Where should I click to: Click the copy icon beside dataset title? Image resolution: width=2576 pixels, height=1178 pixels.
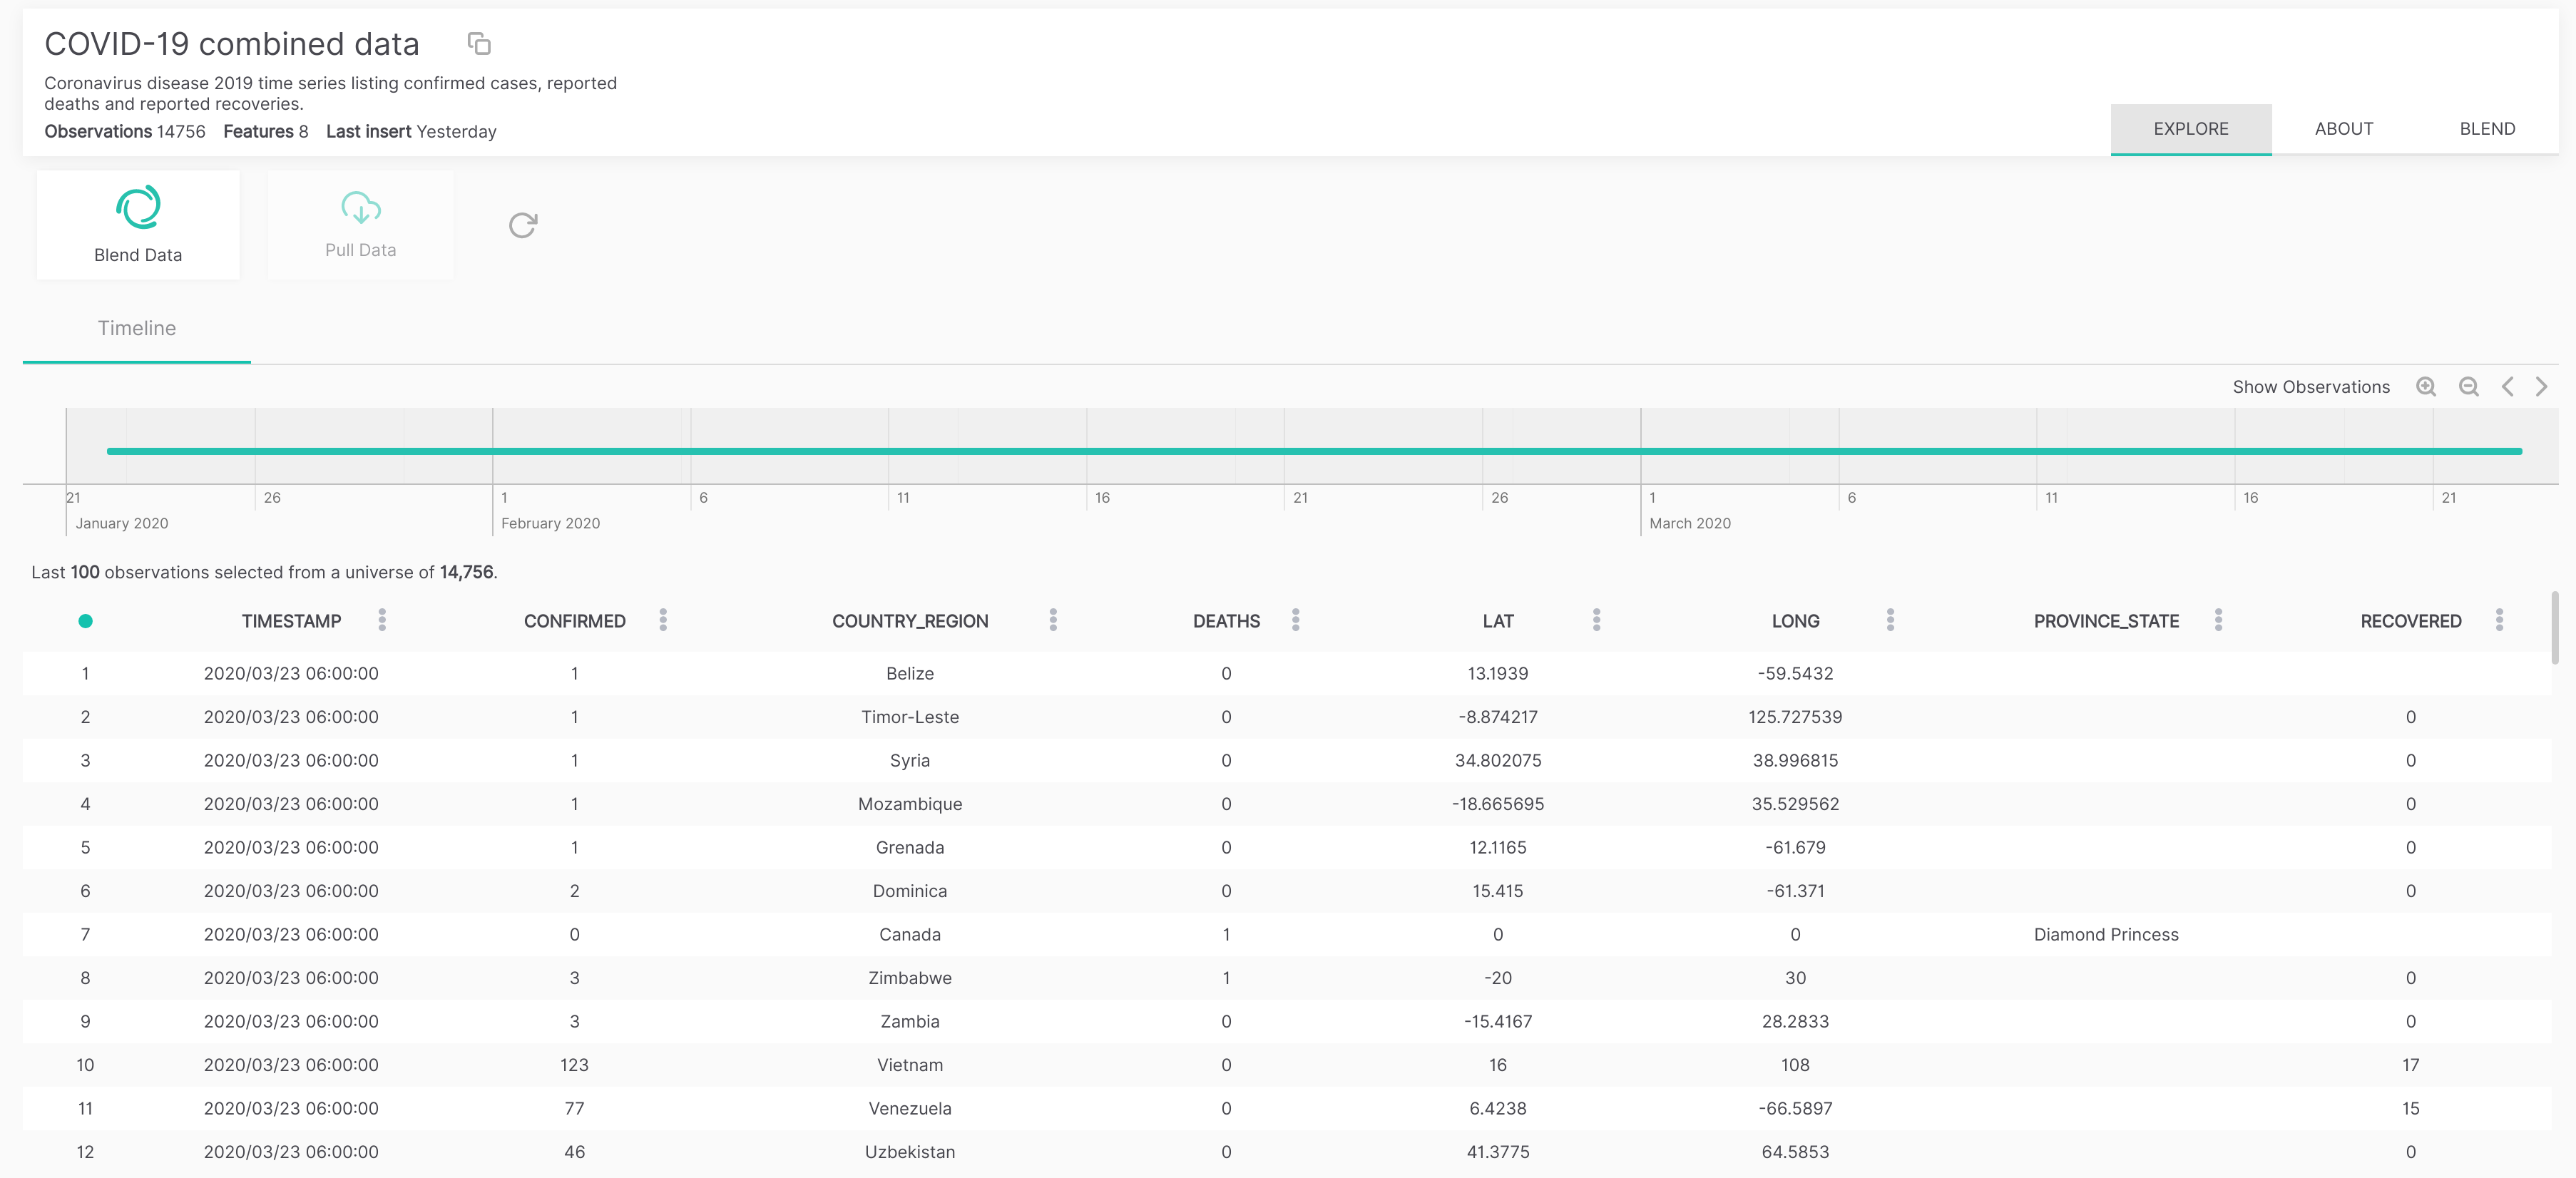pos(479,43)
